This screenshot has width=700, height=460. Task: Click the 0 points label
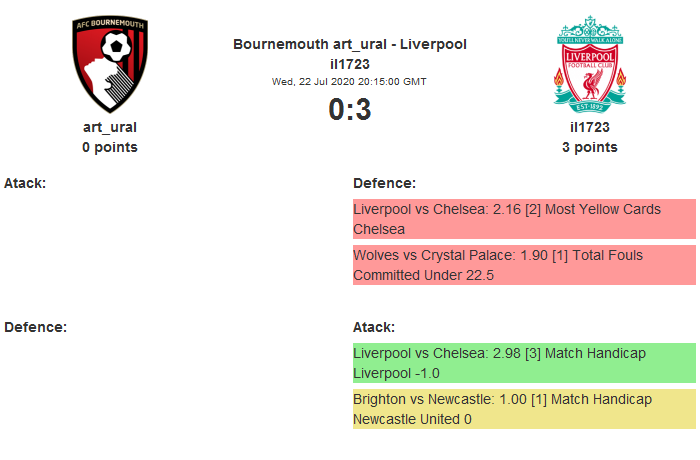(x=110, y=147)
